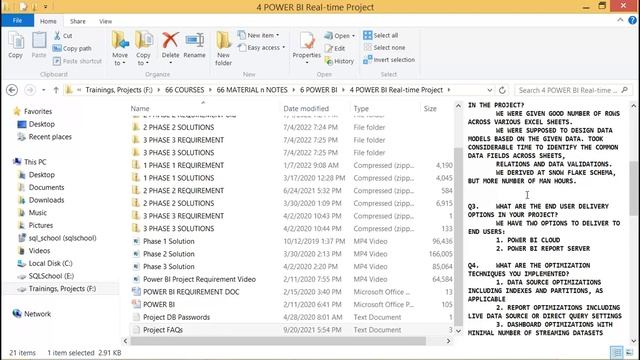Collapse the ribbon with the chevron
This screenshot has width=640, height=360.
[x=620, y=20]
